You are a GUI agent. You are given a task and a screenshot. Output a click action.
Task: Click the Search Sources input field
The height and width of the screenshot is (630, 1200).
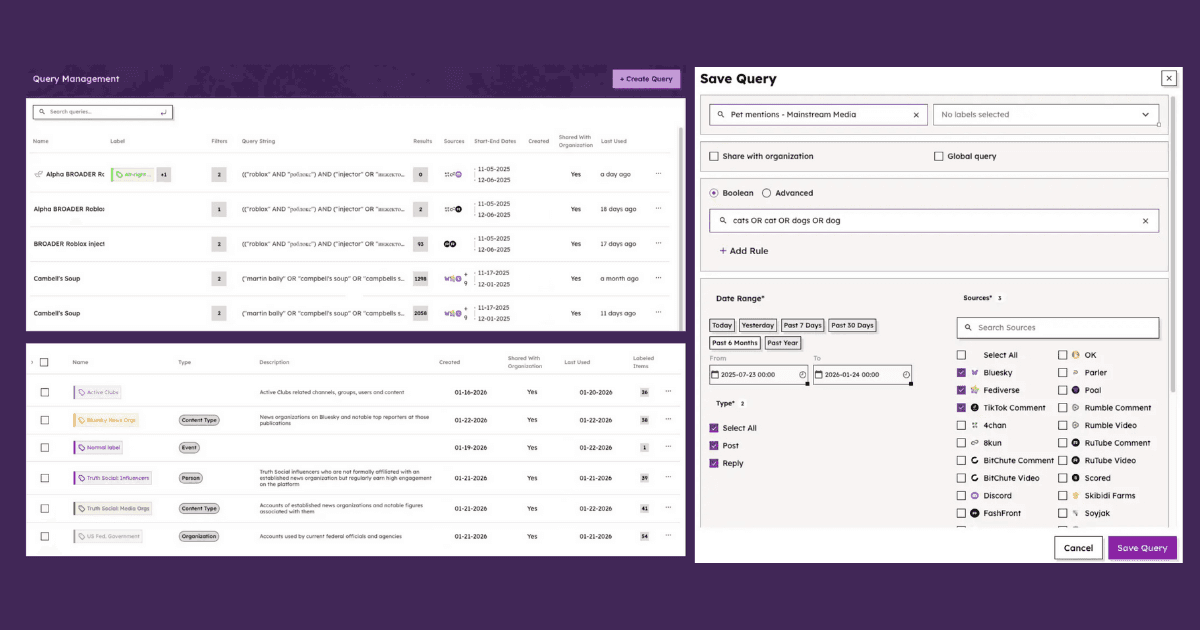coord(1058,328)
